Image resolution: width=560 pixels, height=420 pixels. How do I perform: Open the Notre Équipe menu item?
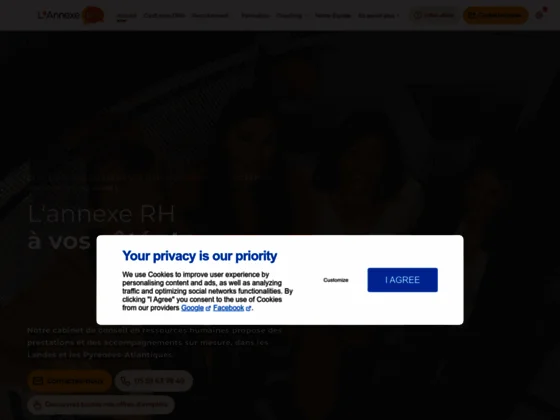(332, 15)
